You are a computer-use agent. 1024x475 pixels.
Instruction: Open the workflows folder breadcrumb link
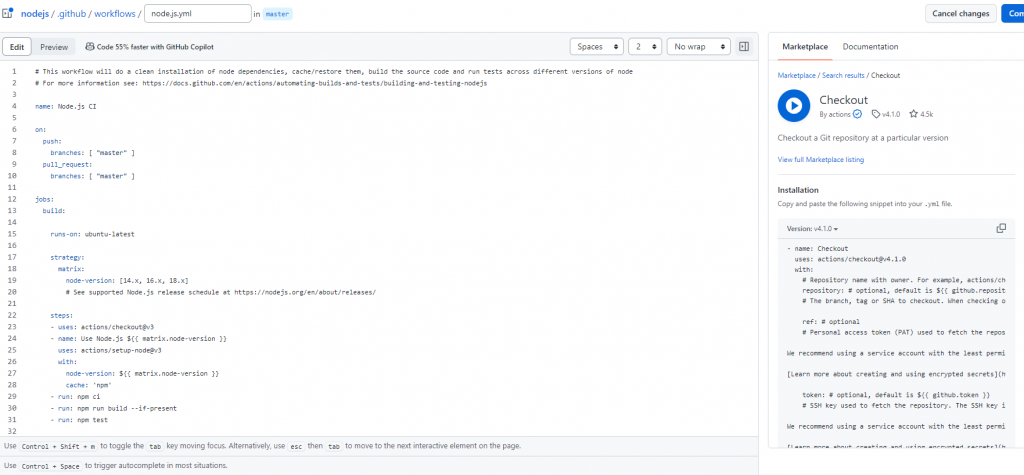click(115, 13)
